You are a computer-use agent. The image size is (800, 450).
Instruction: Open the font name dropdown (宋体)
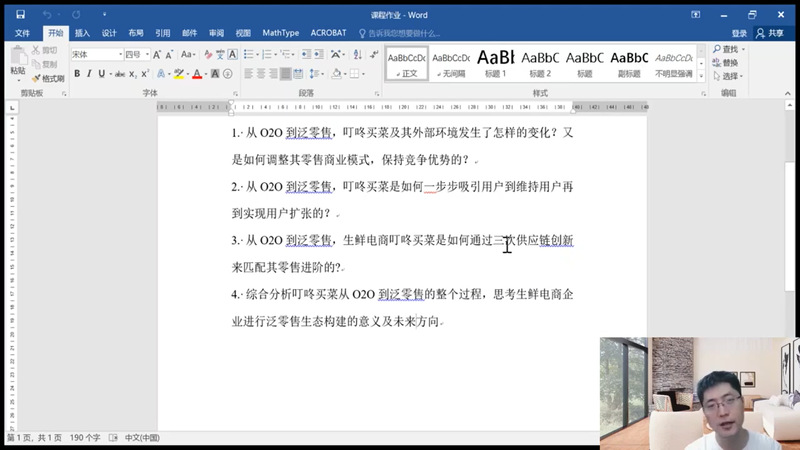click(x=119, y=55)
